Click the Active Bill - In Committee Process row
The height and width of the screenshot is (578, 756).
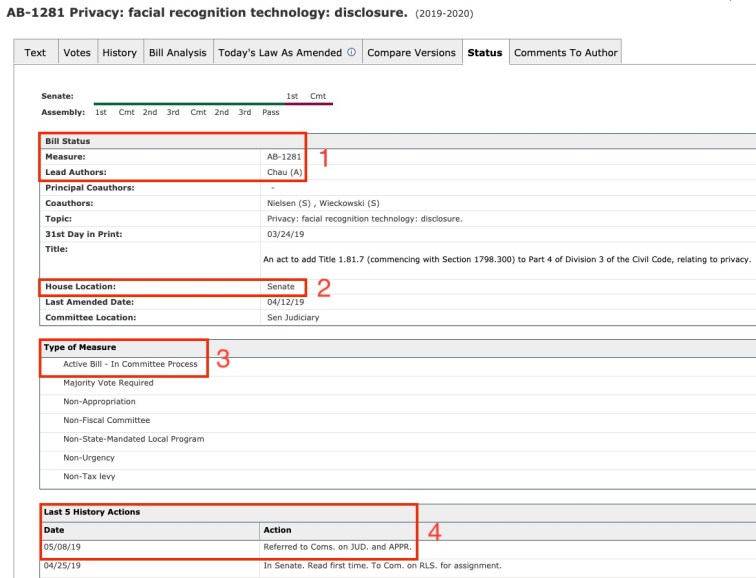pos(130,364)
